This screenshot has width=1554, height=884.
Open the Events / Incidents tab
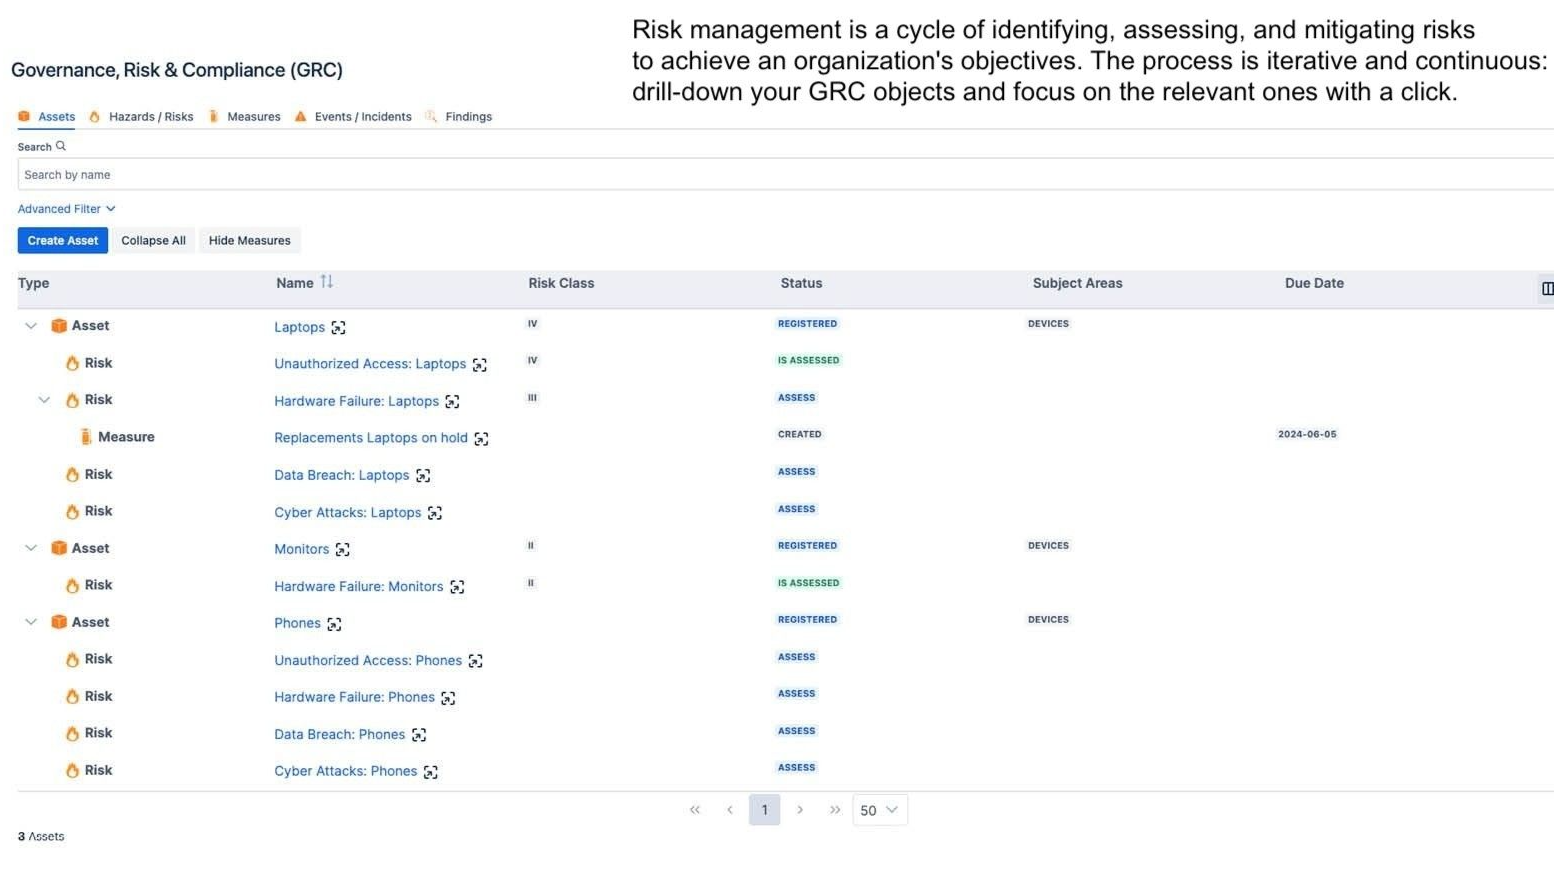click(362, 117)
